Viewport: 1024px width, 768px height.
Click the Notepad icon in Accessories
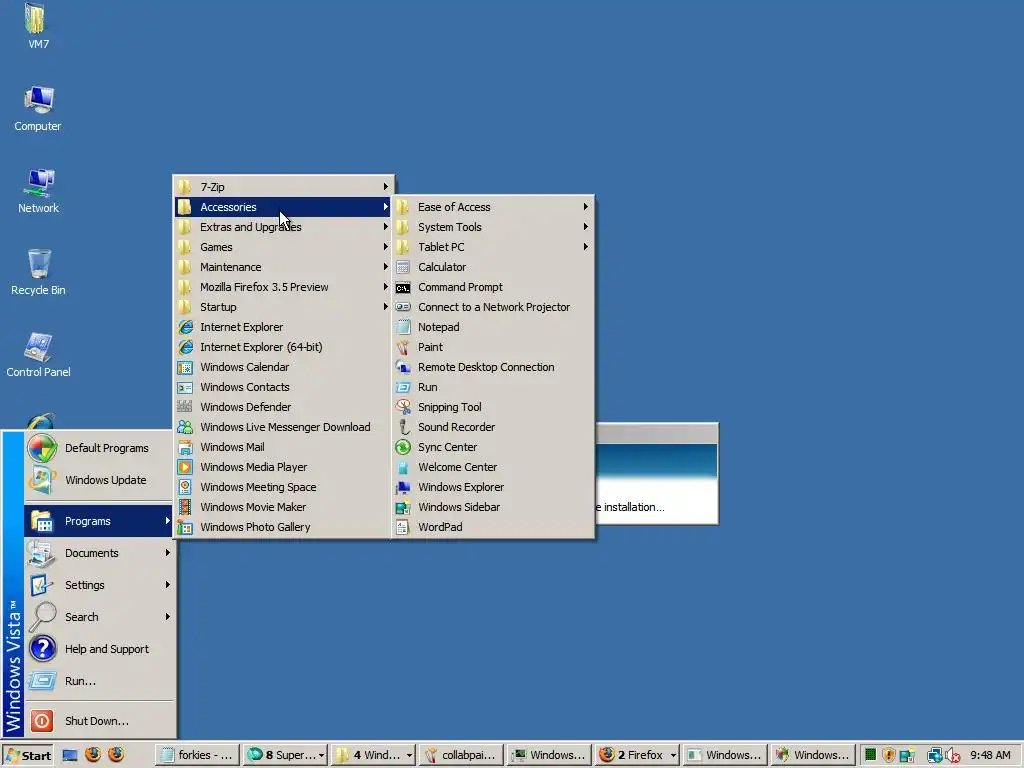[403, 327]
